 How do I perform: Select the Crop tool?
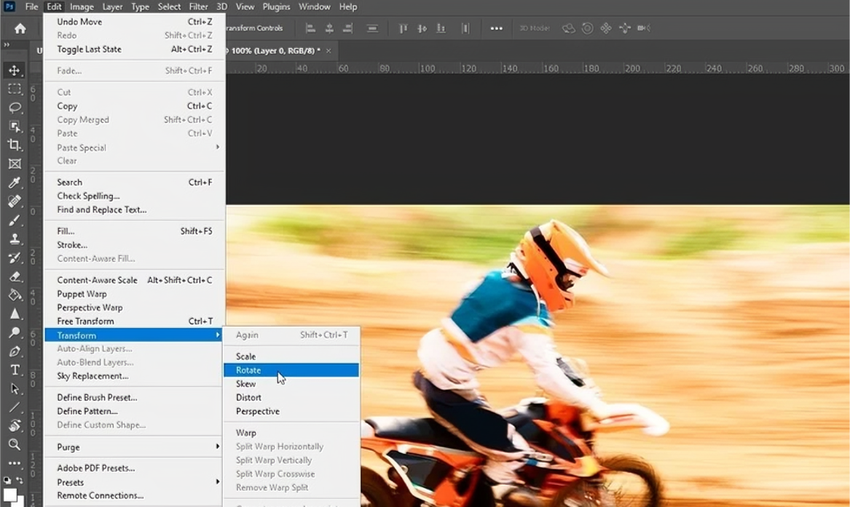tap(15, 145)
